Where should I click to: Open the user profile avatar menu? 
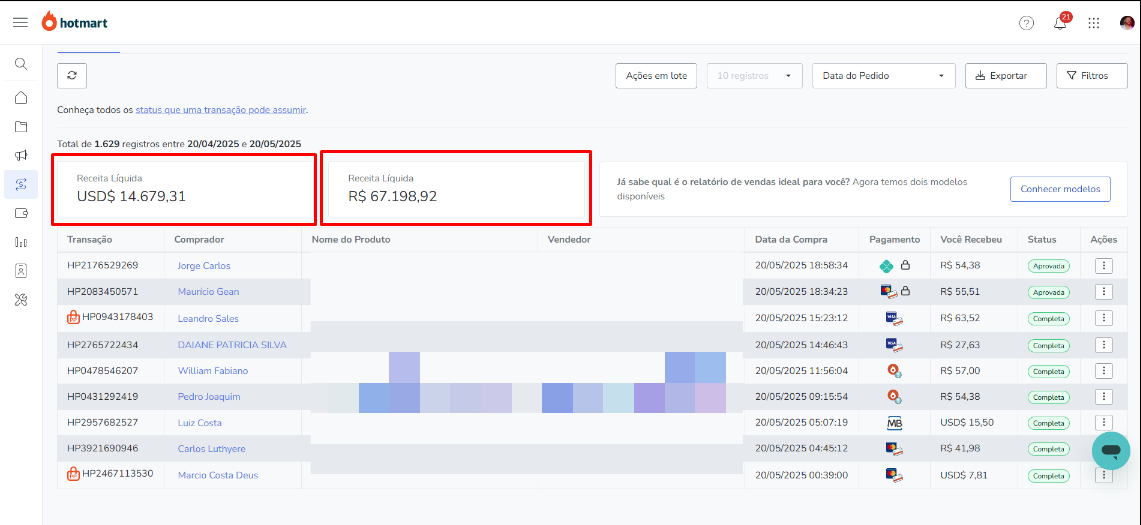coord(1127,23)
